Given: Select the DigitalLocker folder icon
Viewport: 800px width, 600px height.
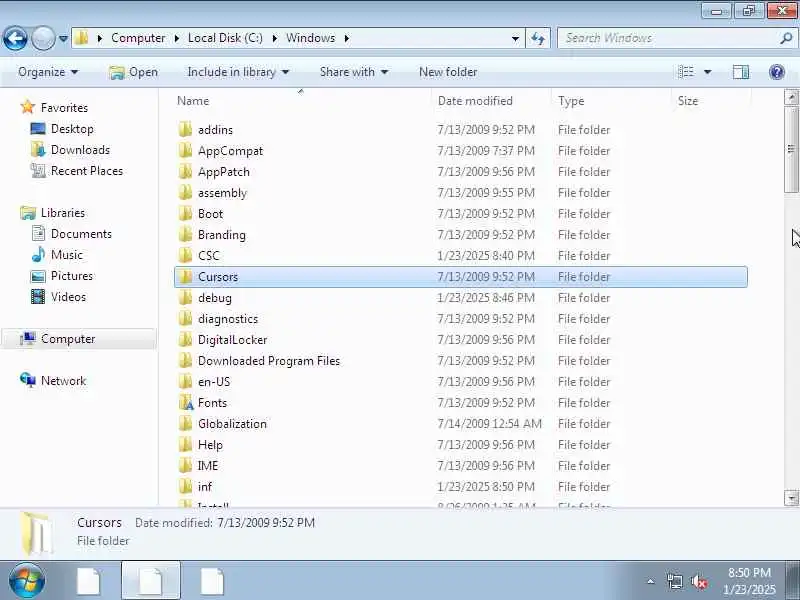Looking at the screenshot, I should [185, 339].
